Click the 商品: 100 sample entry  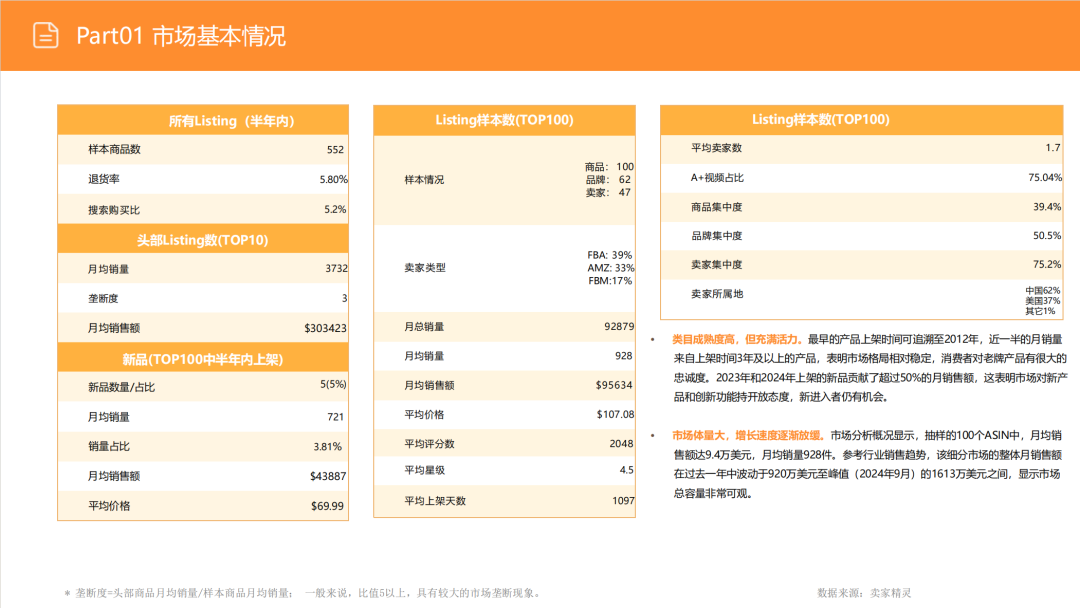pyautogui.click(x=609, y=167)
